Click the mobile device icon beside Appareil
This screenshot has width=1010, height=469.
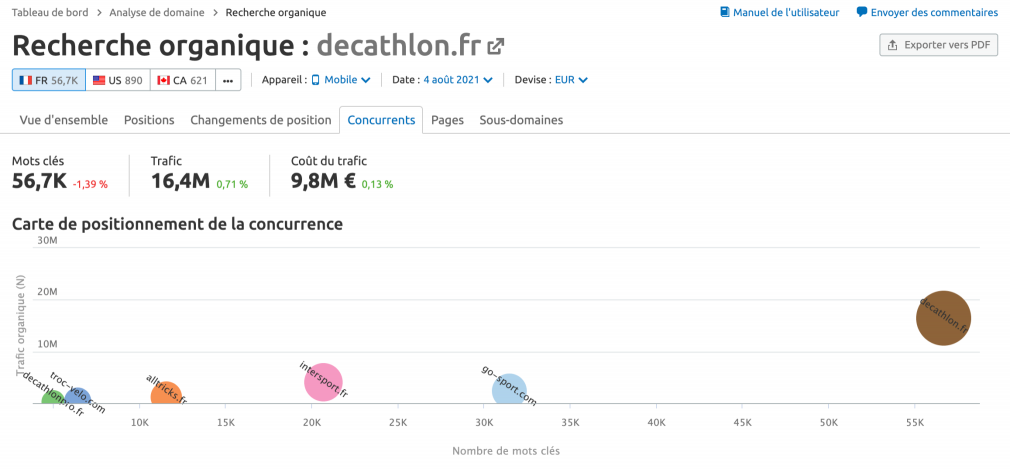(316, 80)
